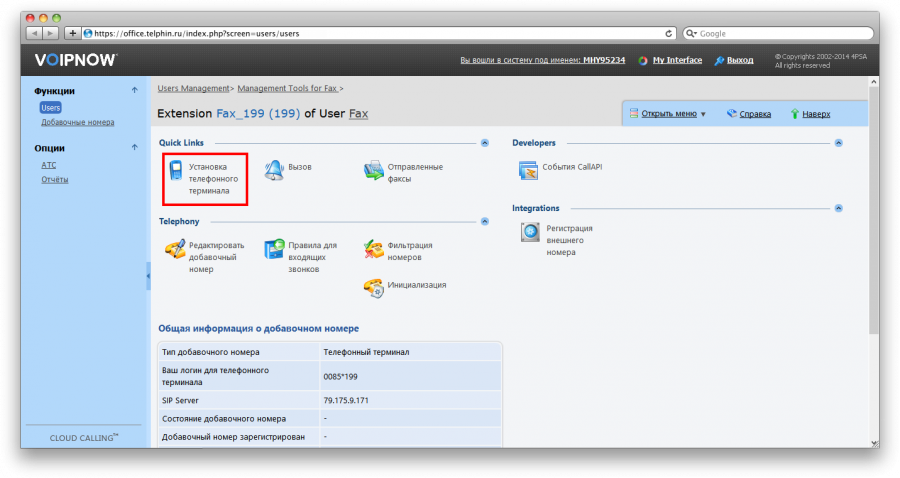
Task: Click the My Interface colored icon
Action: [x=643, y=60]
